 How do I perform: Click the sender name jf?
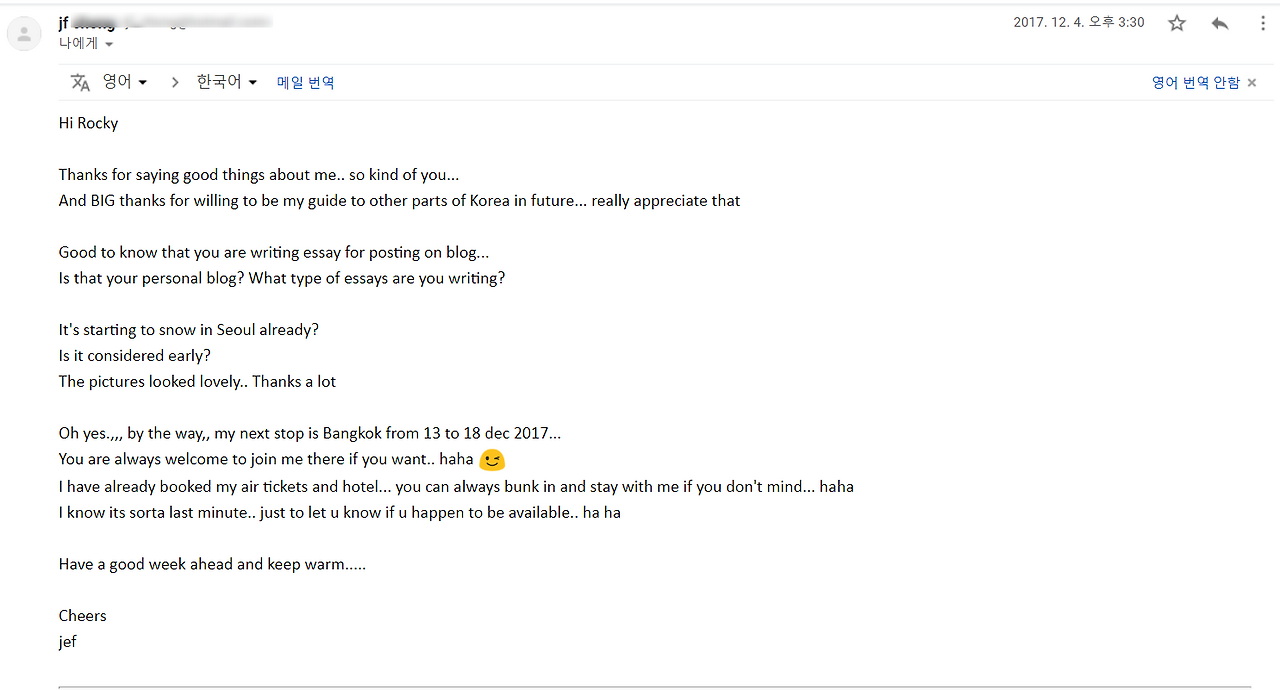pyautogui.click(x=66, y=21)
